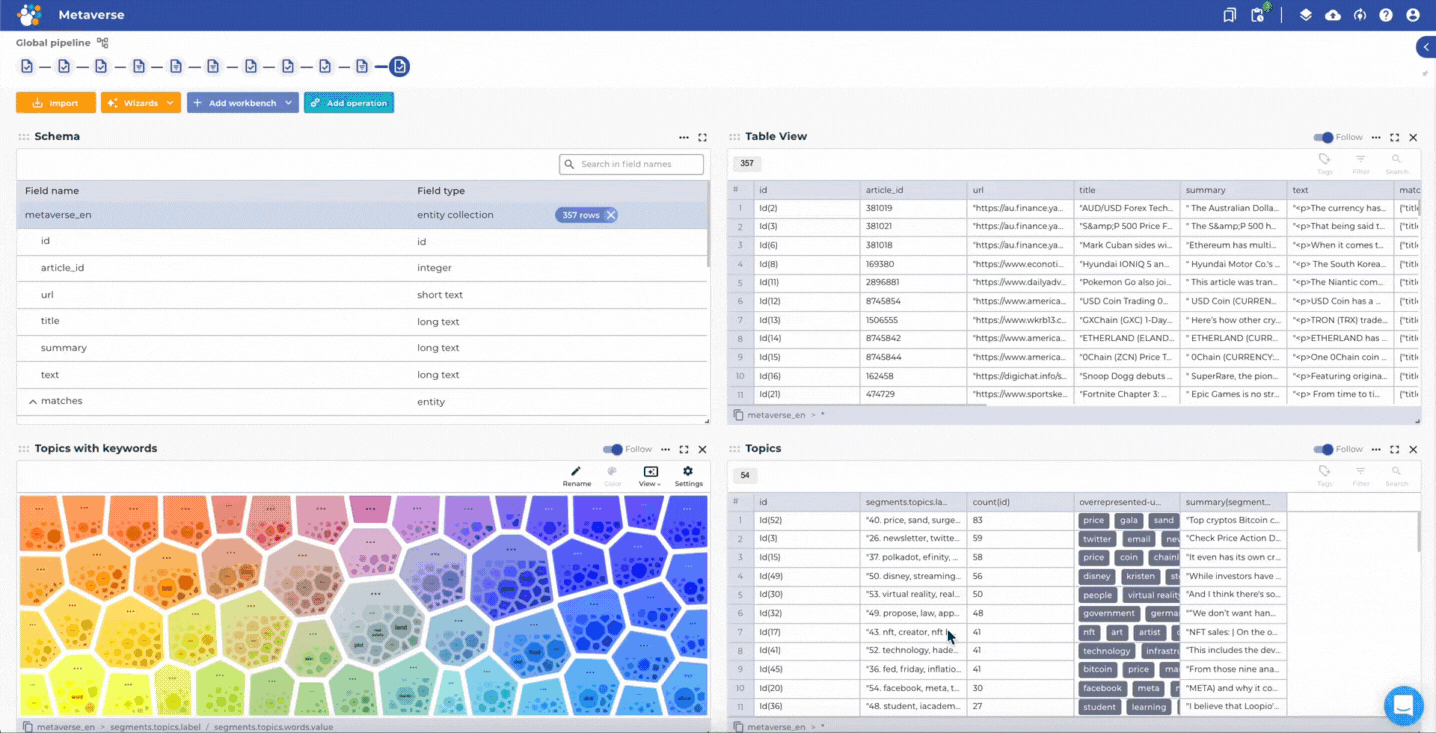The image size is (1436, 733).
Task: Click the Import button
Action: tap(55, 102)
